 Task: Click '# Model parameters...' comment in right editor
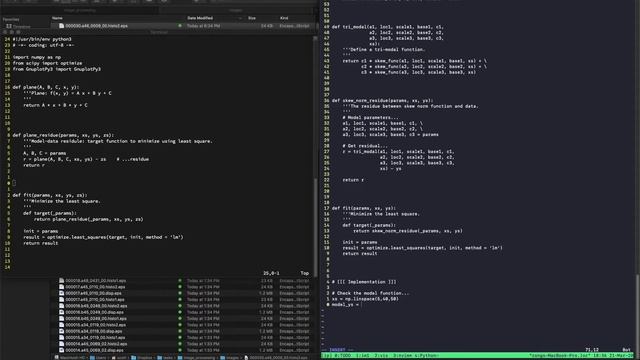point(370,118)
